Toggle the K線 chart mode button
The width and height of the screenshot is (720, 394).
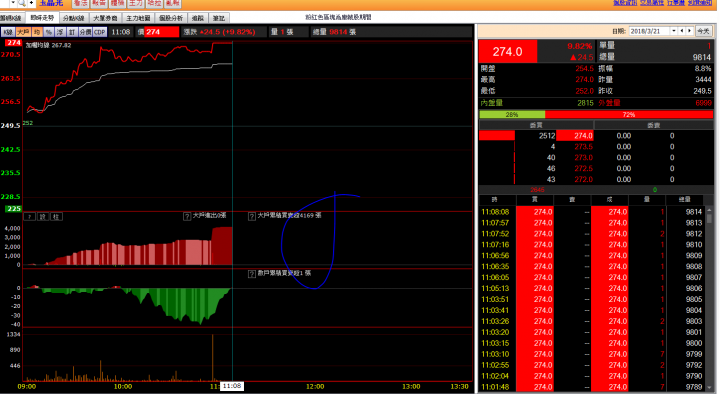(8, 32)
